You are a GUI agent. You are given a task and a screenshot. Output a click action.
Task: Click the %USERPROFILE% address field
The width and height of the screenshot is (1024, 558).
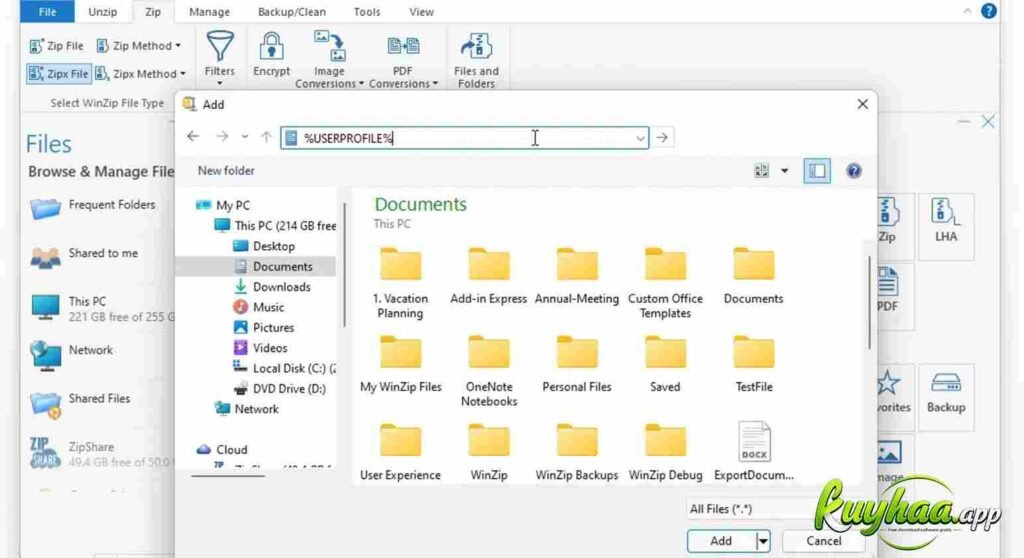464,138
